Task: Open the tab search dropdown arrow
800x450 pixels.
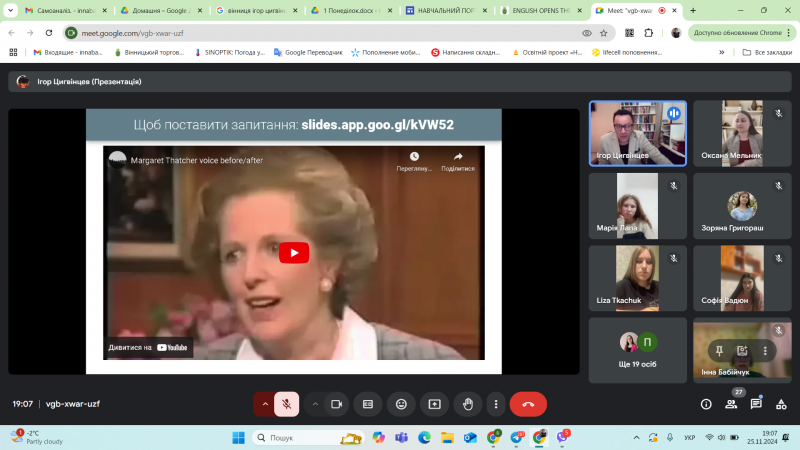Action: [10, 10]
